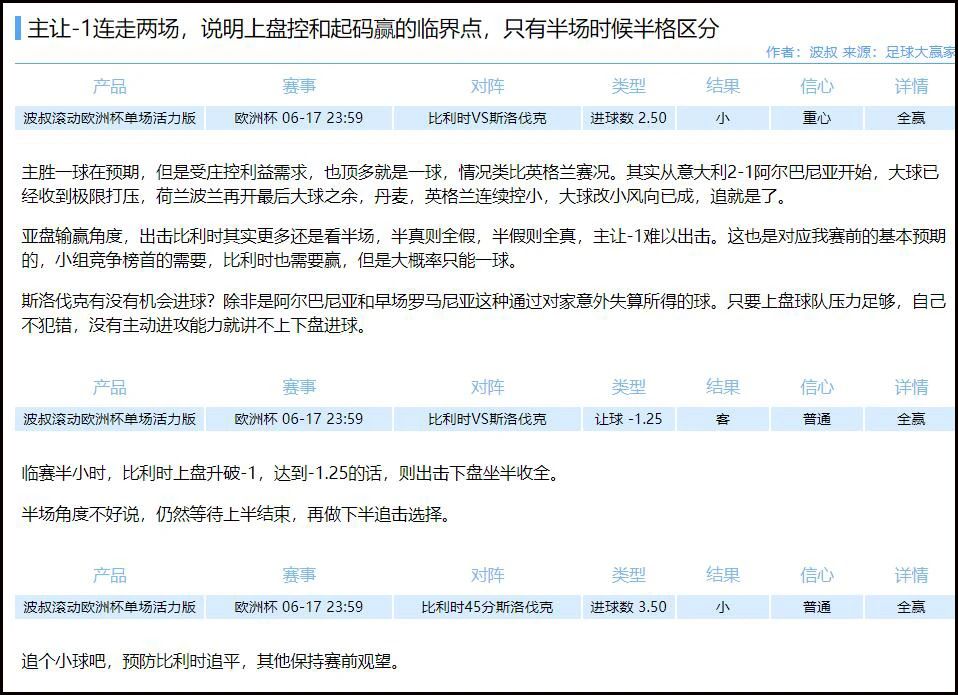Select the 进球数 3.50 type cell

pos(628,607)
